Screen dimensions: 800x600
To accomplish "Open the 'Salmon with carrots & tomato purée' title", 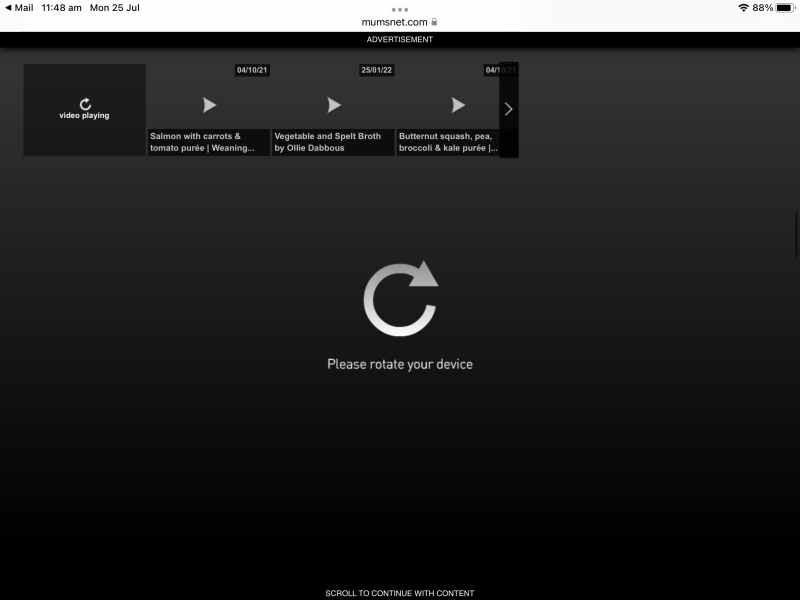I will (x=208, y=142).
